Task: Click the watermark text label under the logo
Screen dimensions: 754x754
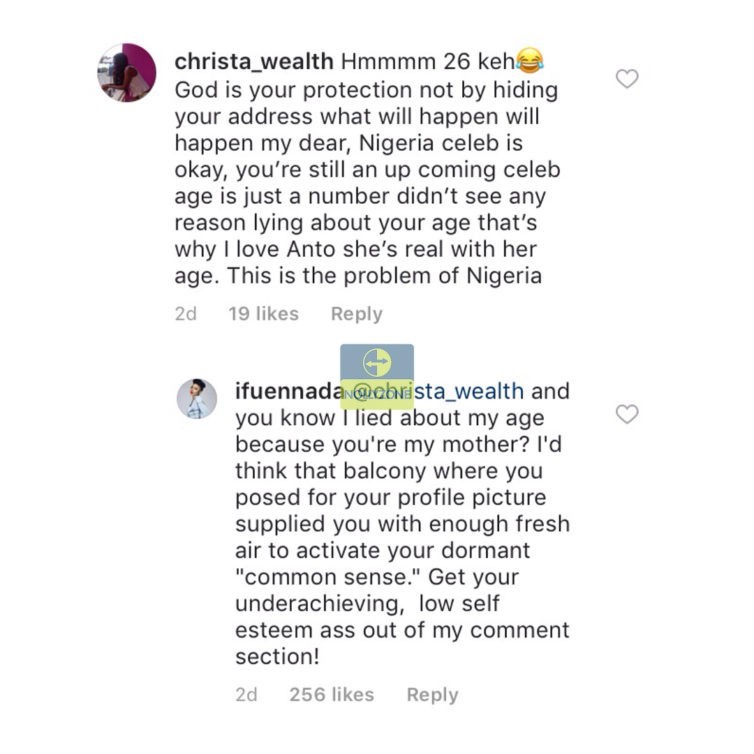Action: (x=377, y=394)
